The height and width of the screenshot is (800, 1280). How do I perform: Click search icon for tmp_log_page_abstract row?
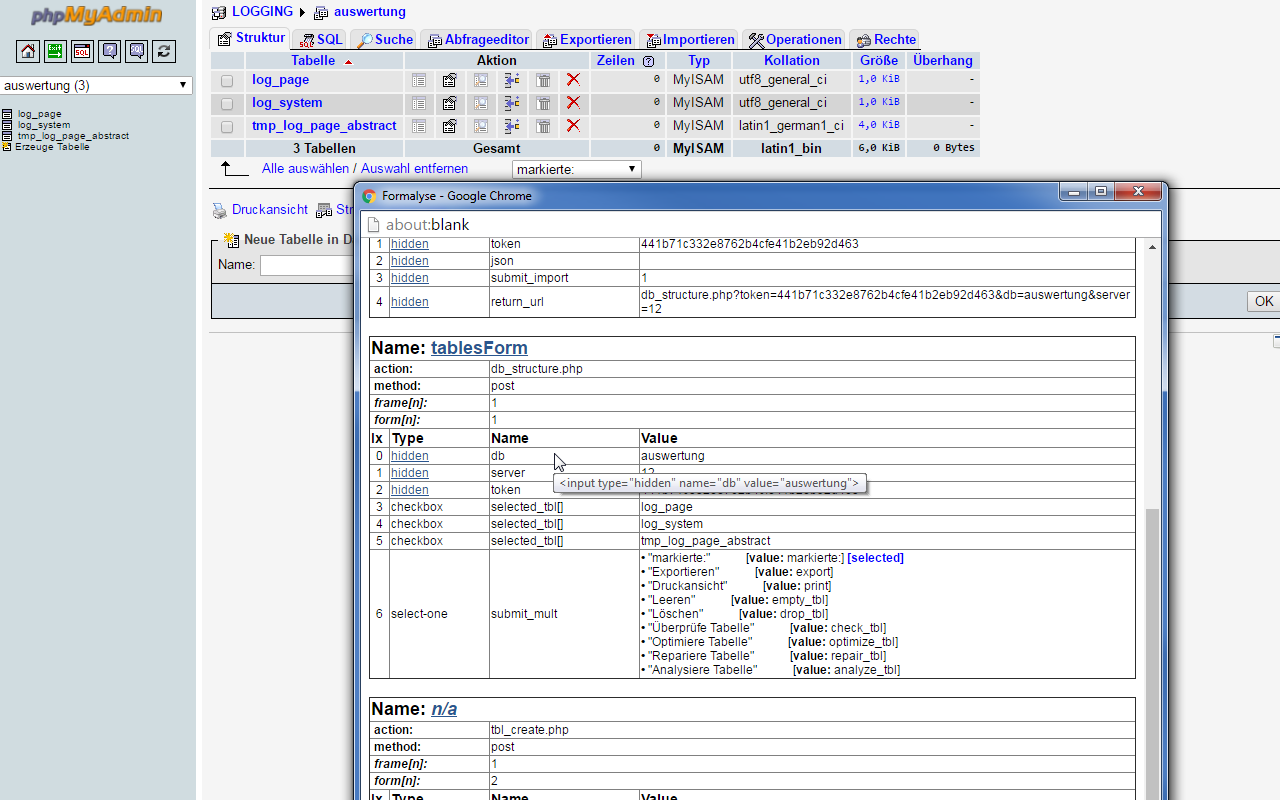pyautogui.click(x=481, y=126)
